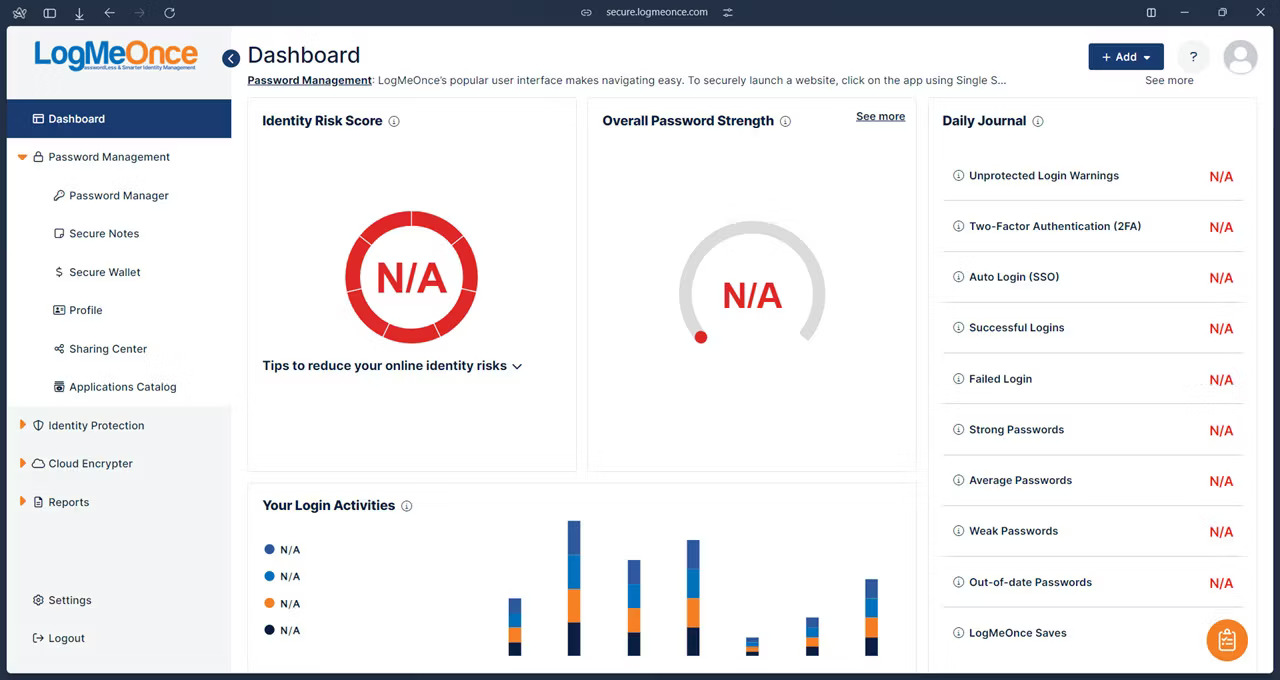Screen dimensions: 1280x680
Task: Select Secure Notes in the sidebar
Action: [103, 233]
